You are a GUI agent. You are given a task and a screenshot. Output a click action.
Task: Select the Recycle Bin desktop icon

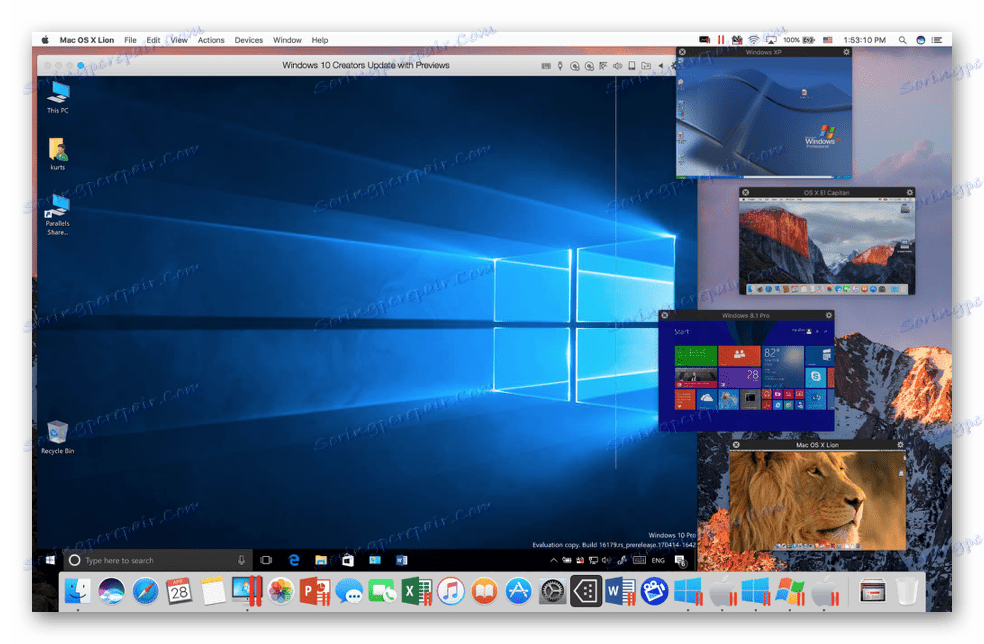(58, 437)
